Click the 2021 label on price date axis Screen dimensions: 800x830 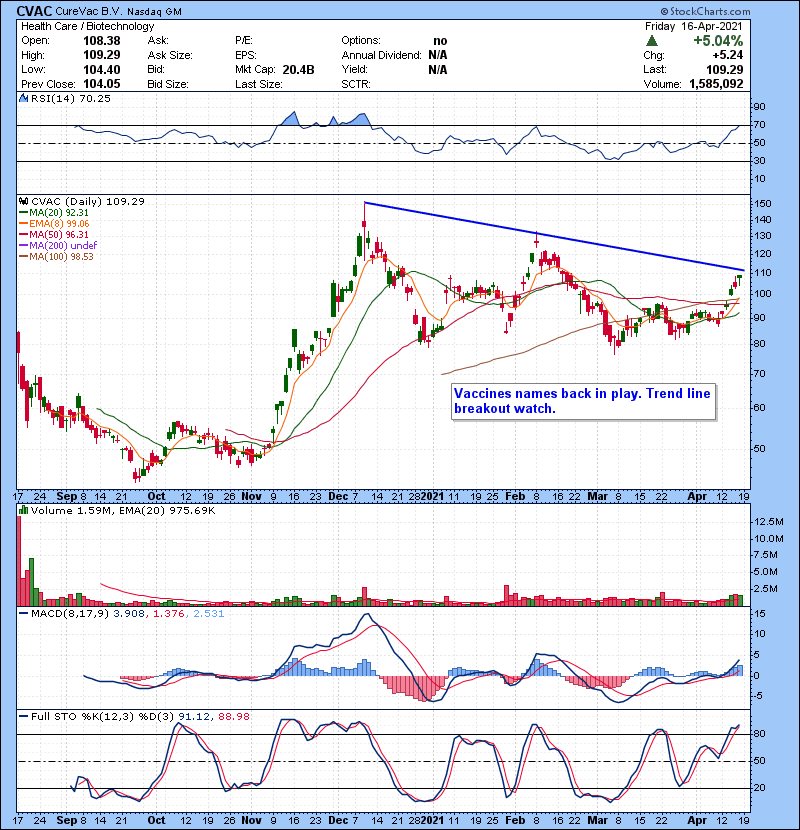pos(433,497)
